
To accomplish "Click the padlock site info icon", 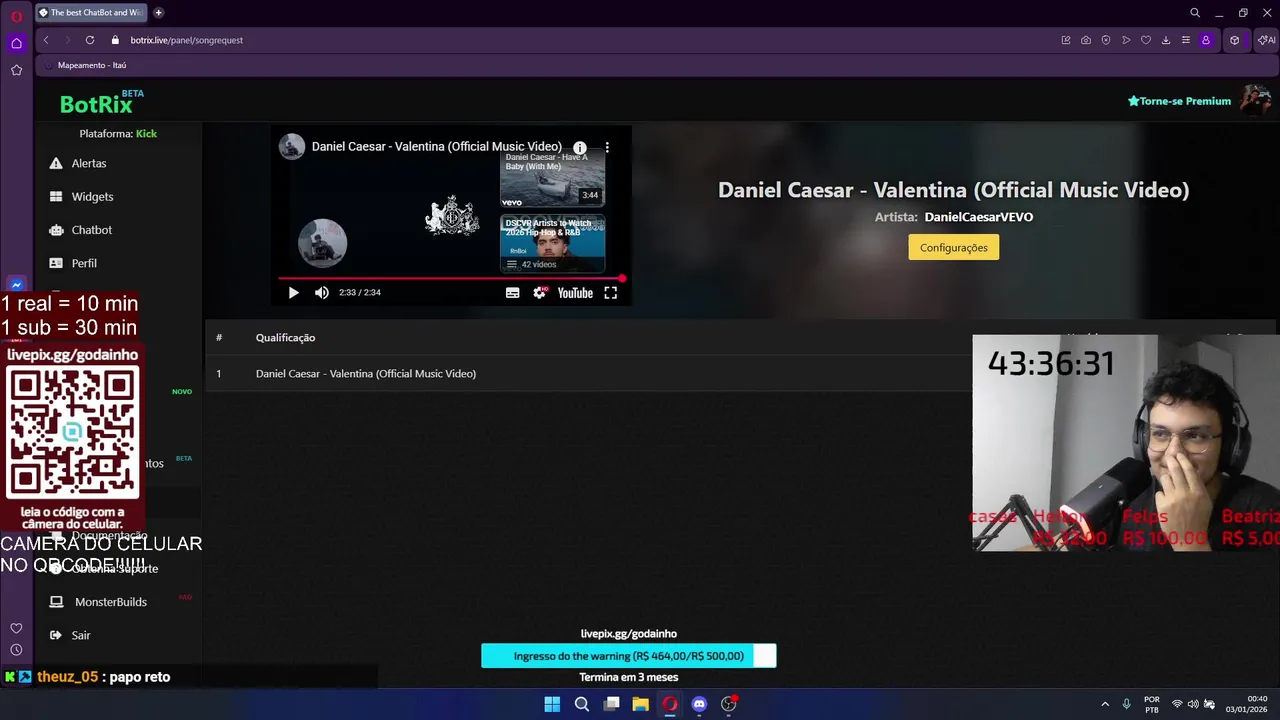I will click(115, 40).
